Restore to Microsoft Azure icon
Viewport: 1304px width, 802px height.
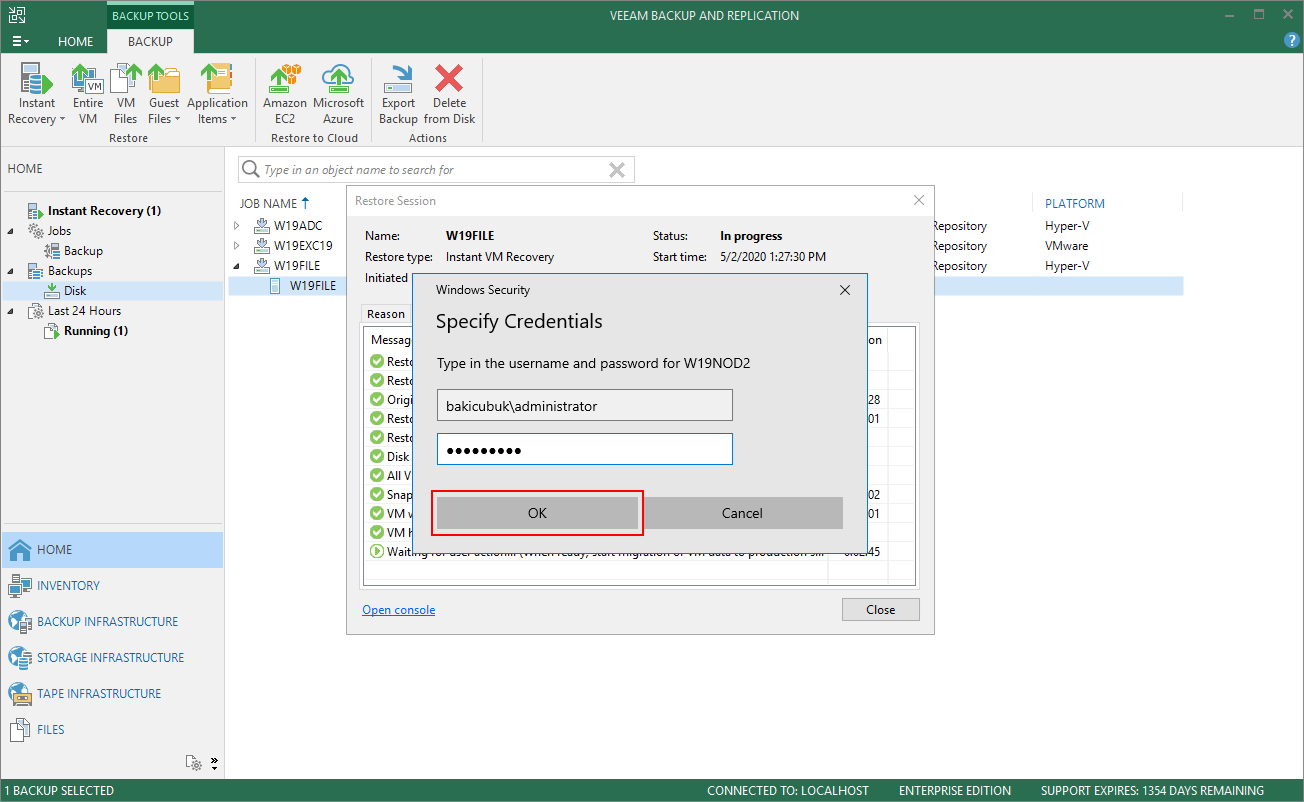pyautogui.click(x=338, y=94)
